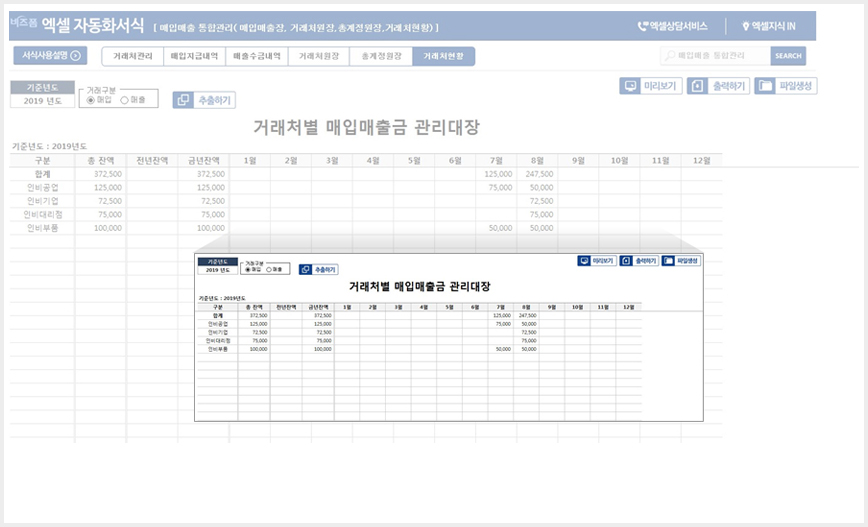
Task: Switch to the 거래처관리 tab
Action: (x=133, y=56)
